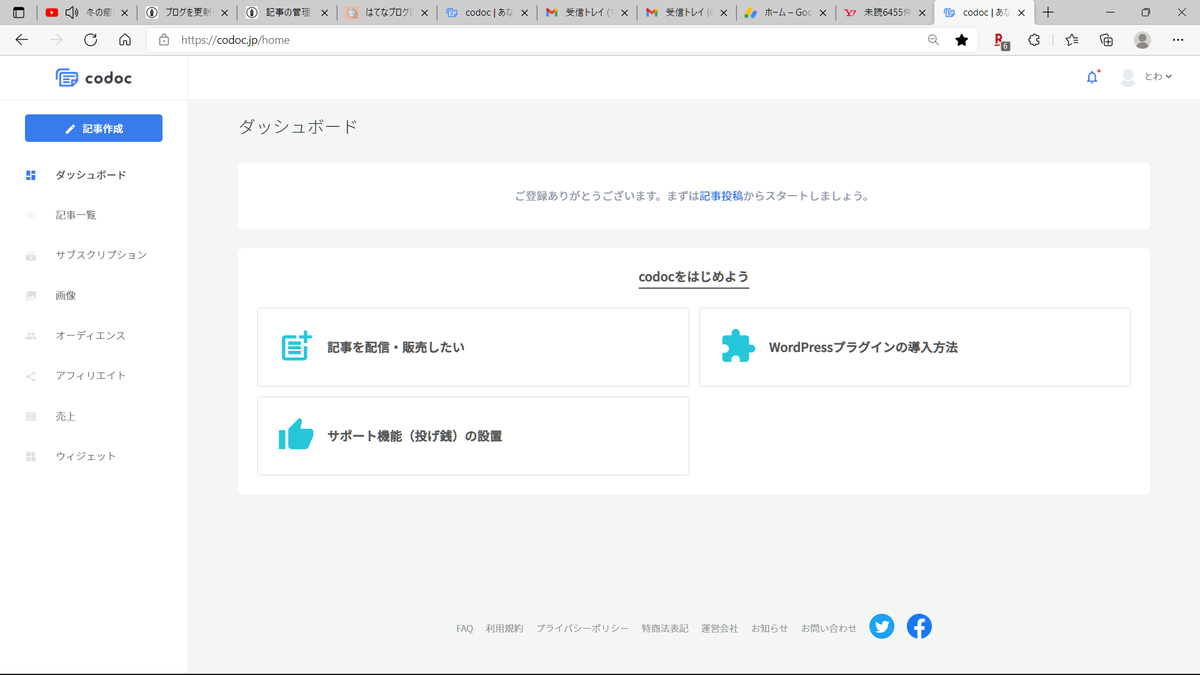Open 運営会社 footer link
The width and height of the screenshot is (1200, 675).
click(x=719, y=628)
